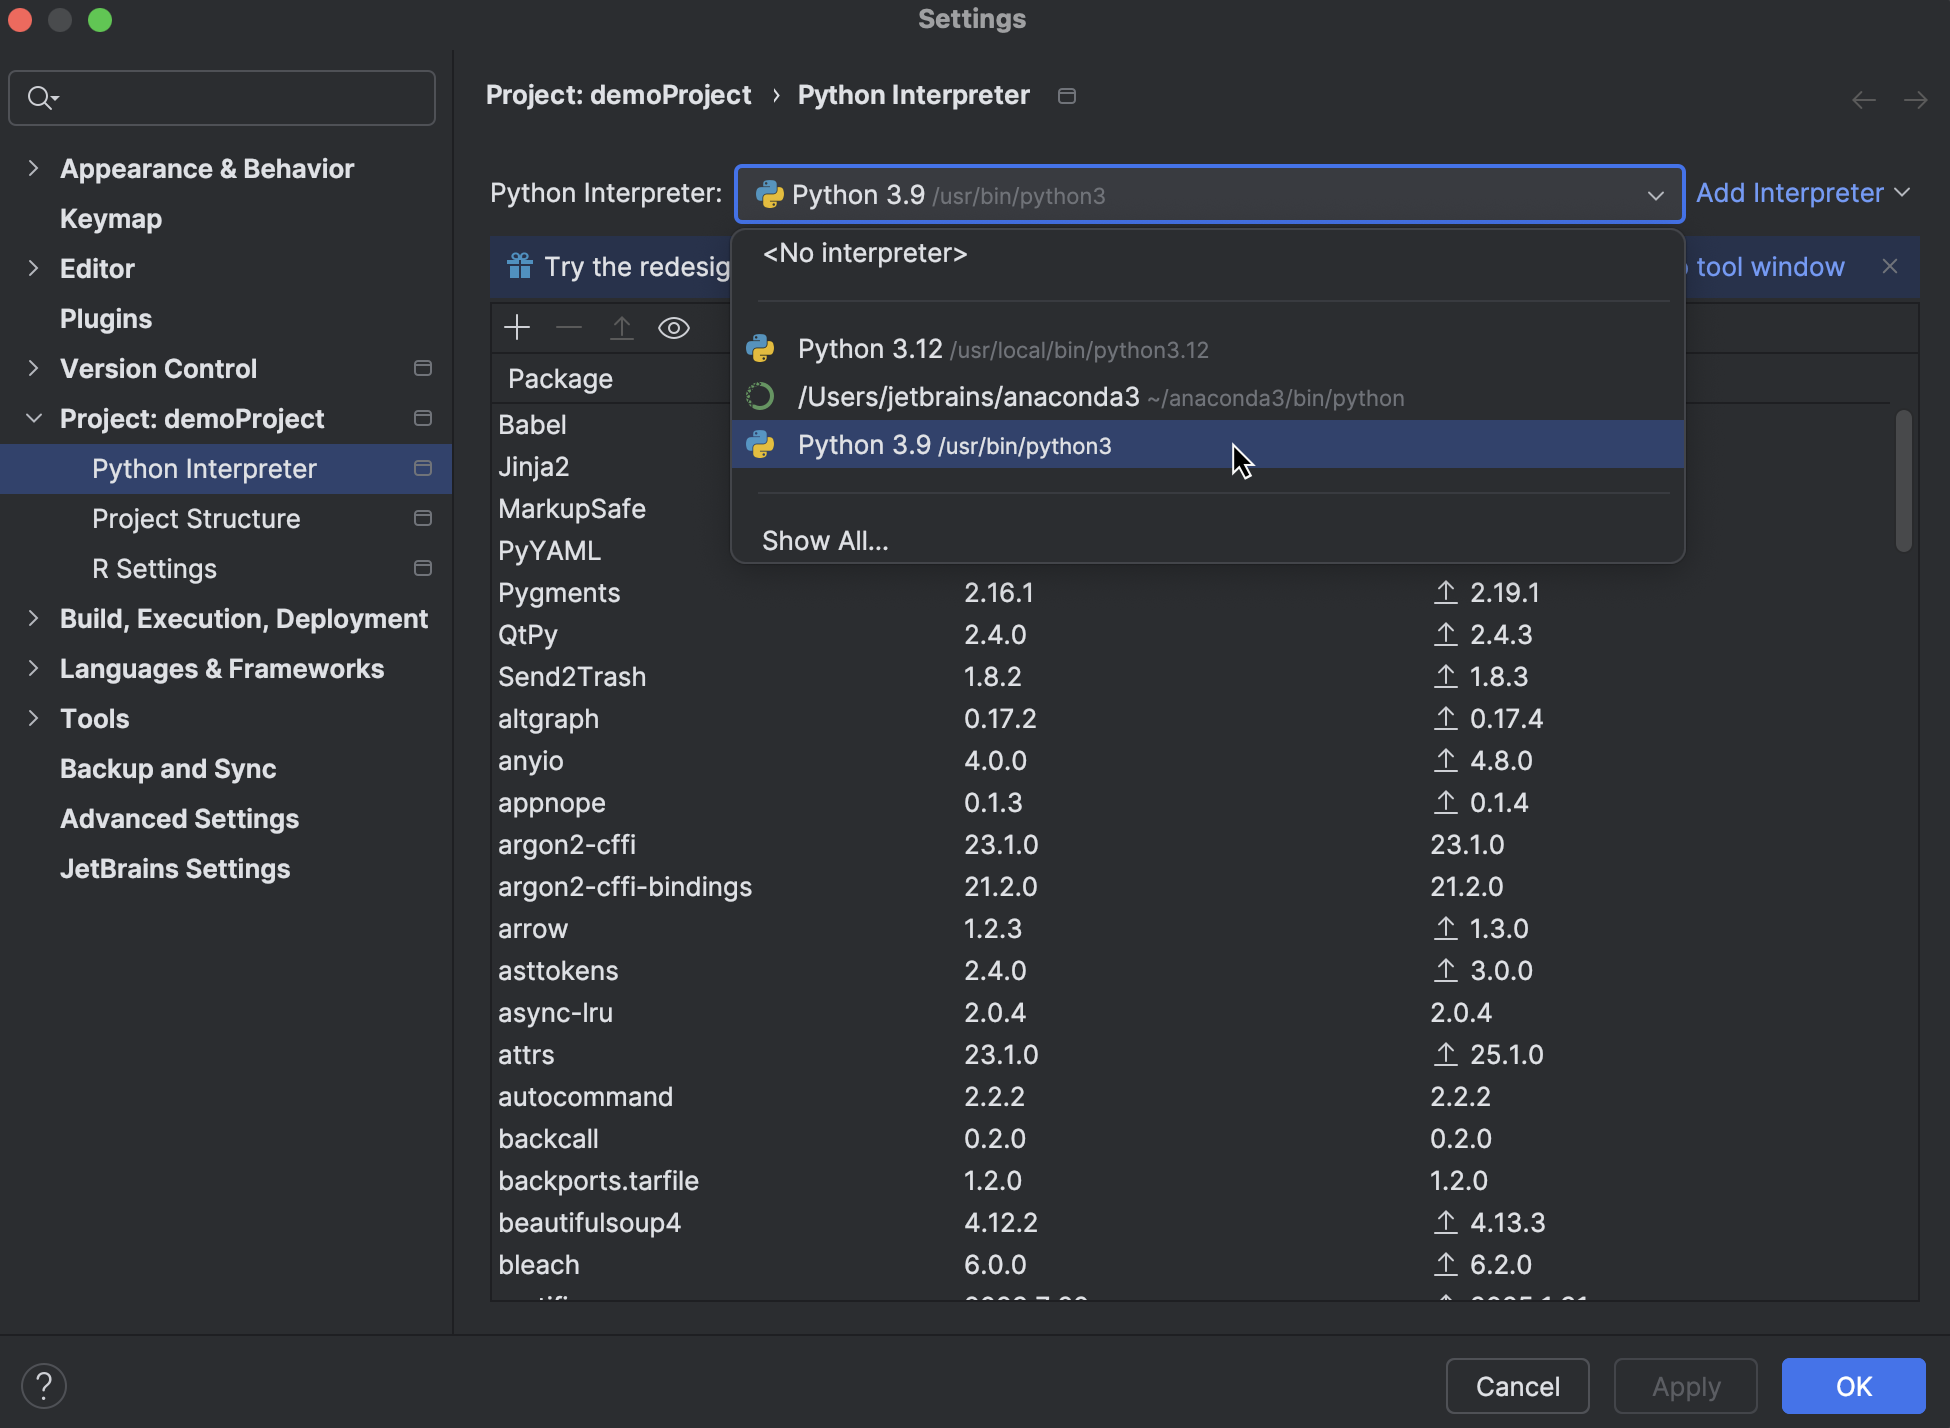Click the upgrade arrow next to Pygments 2.19.1
1950x1428 pixels.
(1444, 592)
